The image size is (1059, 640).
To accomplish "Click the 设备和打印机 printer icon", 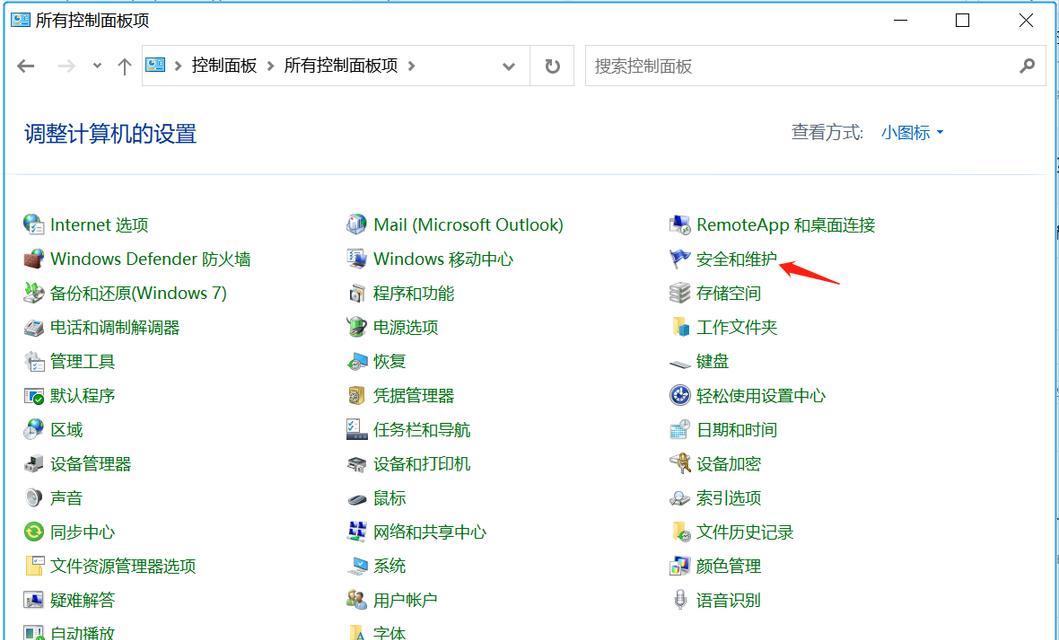I will [357, 464].
